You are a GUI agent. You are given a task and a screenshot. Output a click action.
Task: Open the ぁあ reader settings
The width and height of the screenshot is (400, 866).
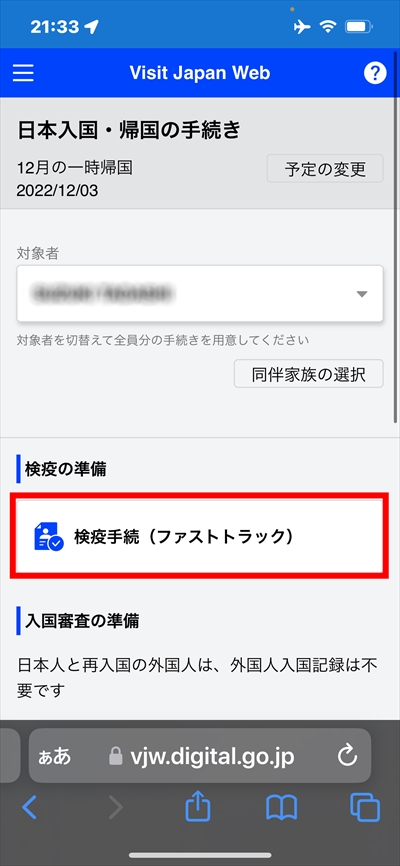(x=54, y=756)
